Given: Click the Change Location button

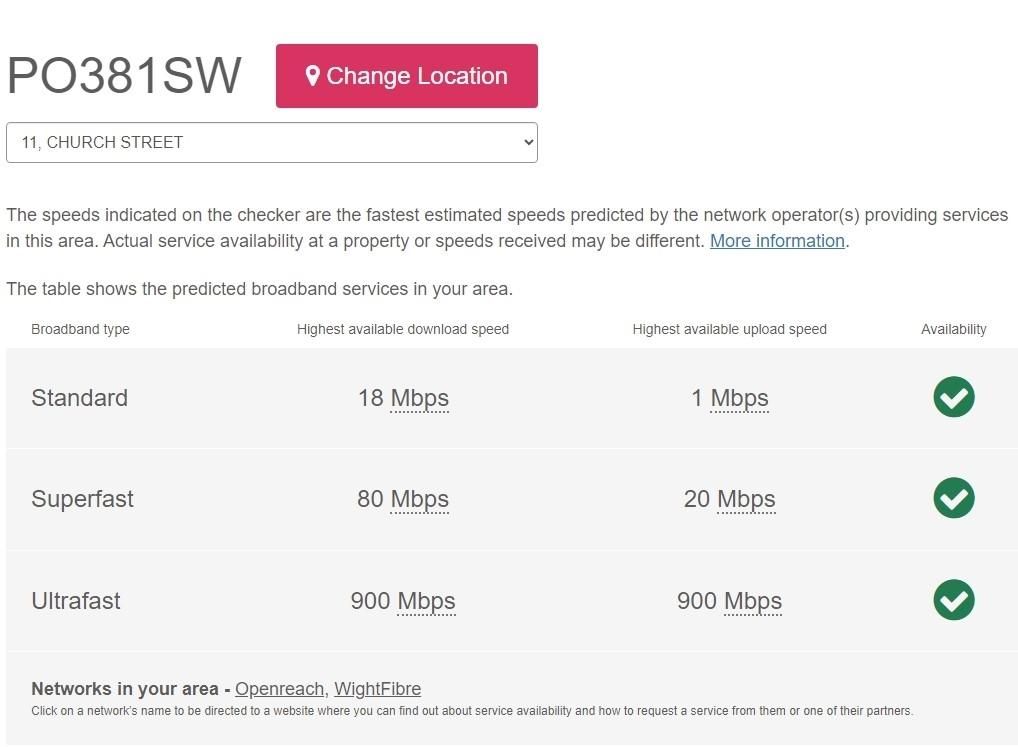Looking at the screenshot, I should point(406,76).
